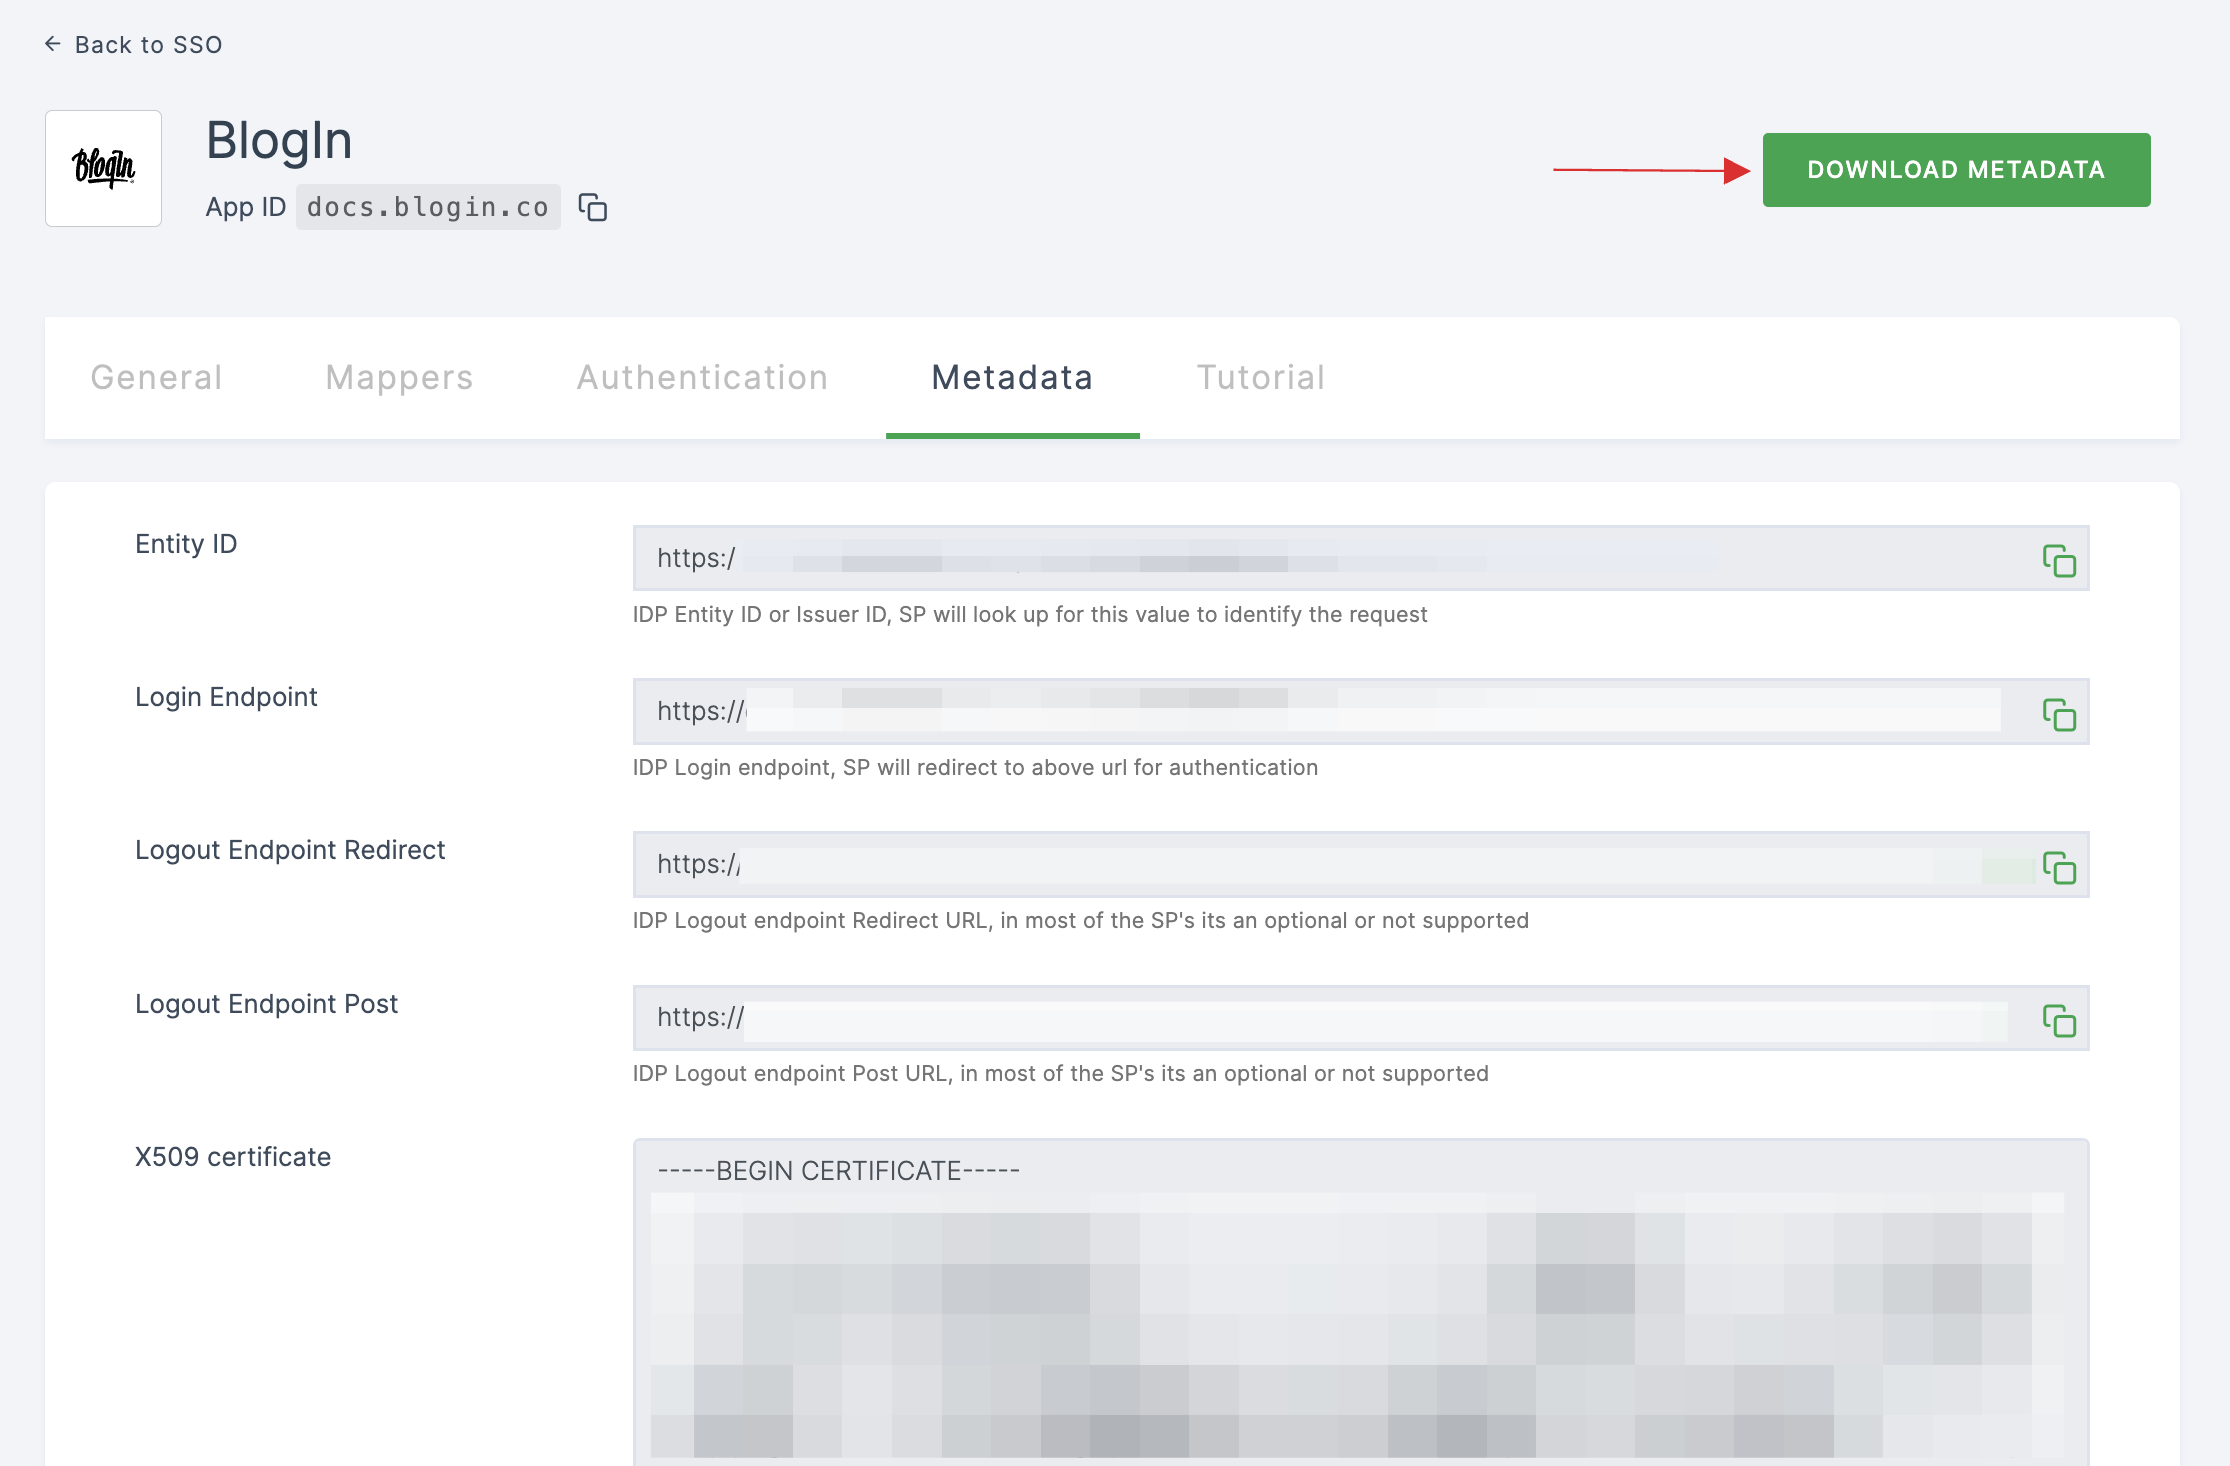Screen dimensions: 2230x1466
Task: Click inside the Entity ID field
Action: click(x=1361, y=558)
